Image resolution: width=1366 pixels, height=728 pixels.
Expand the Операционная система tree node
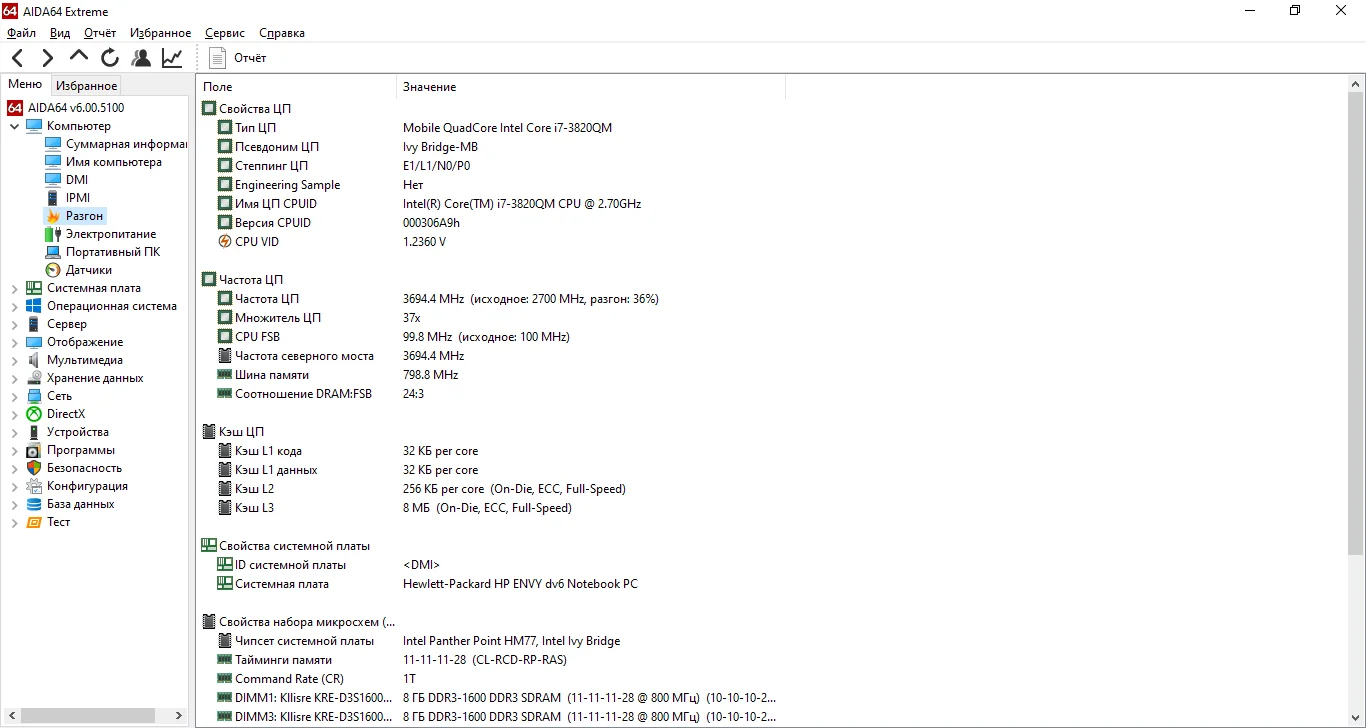click(x=14, y=306)
